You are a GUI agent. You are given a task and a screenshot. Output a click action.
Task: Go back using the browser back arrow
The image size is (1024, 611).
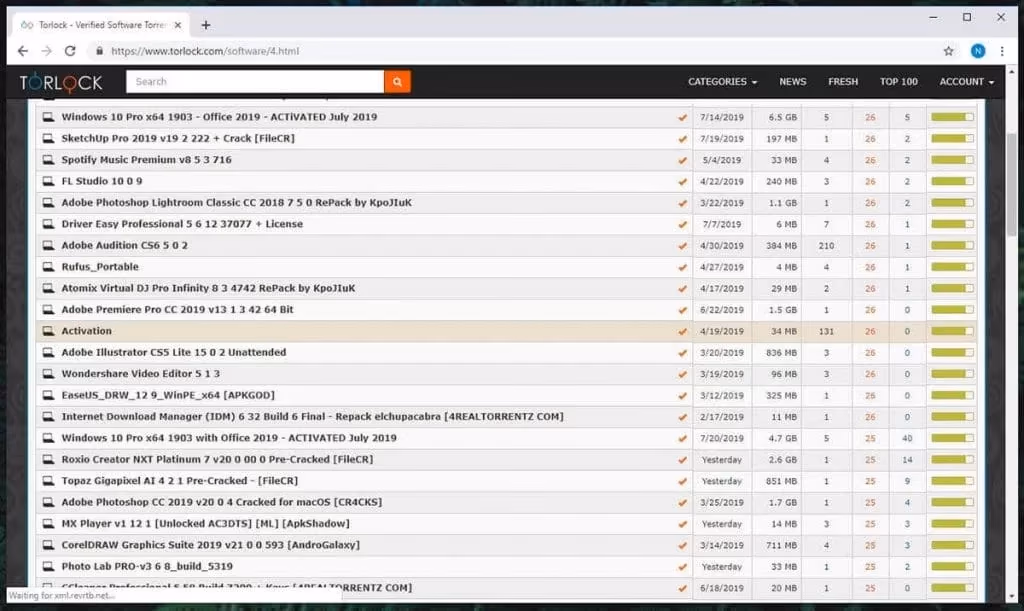[x=23, y=51]
